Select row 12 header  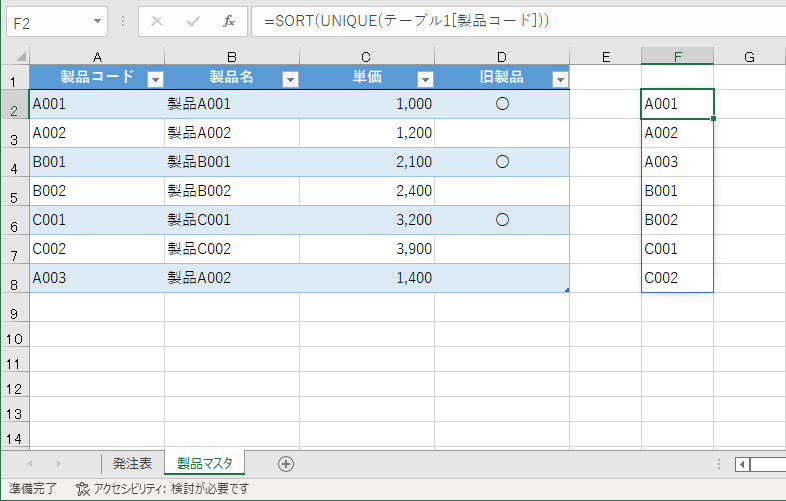(x=15, y=384)
